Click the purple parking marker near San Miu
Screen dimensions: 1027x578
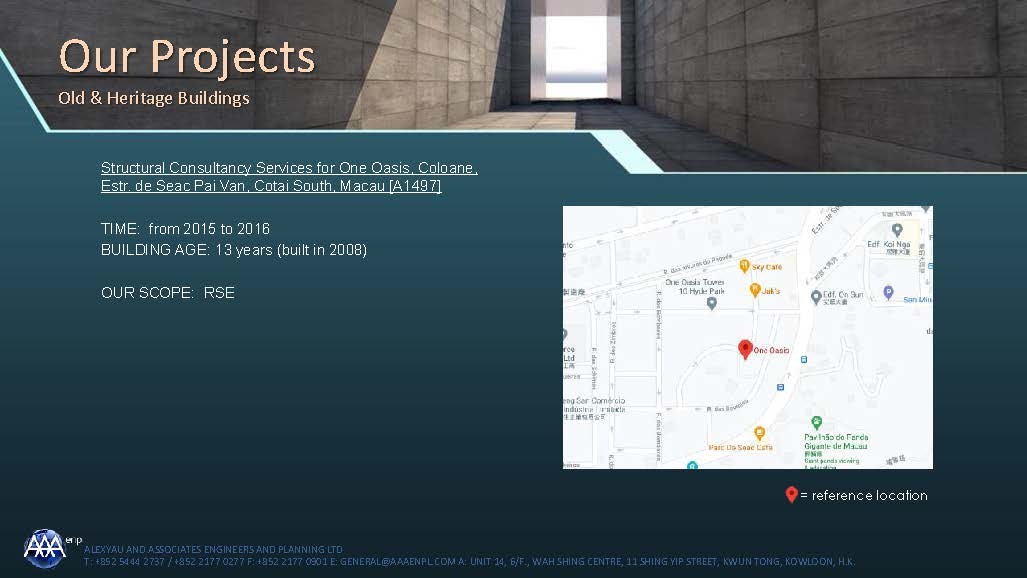[x=888, y=292]
